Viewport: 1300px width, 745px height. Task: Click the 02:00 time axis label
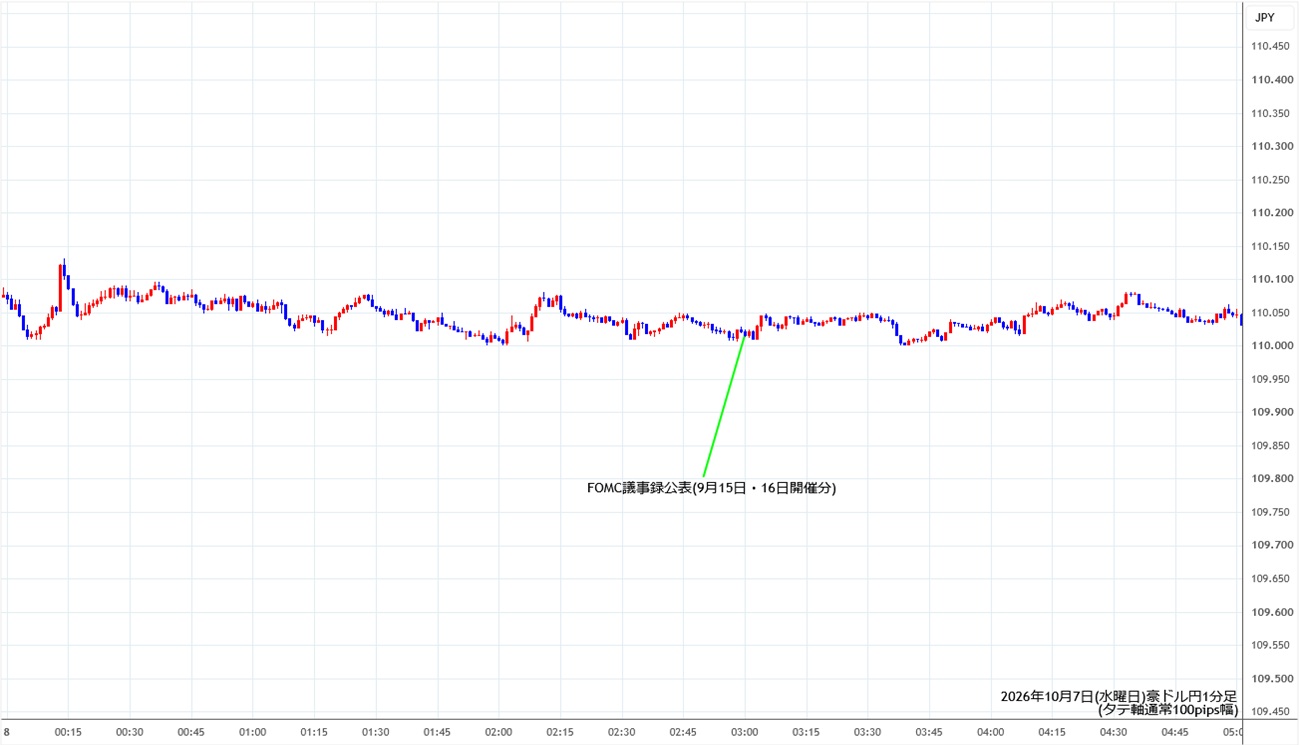point(498,732)
